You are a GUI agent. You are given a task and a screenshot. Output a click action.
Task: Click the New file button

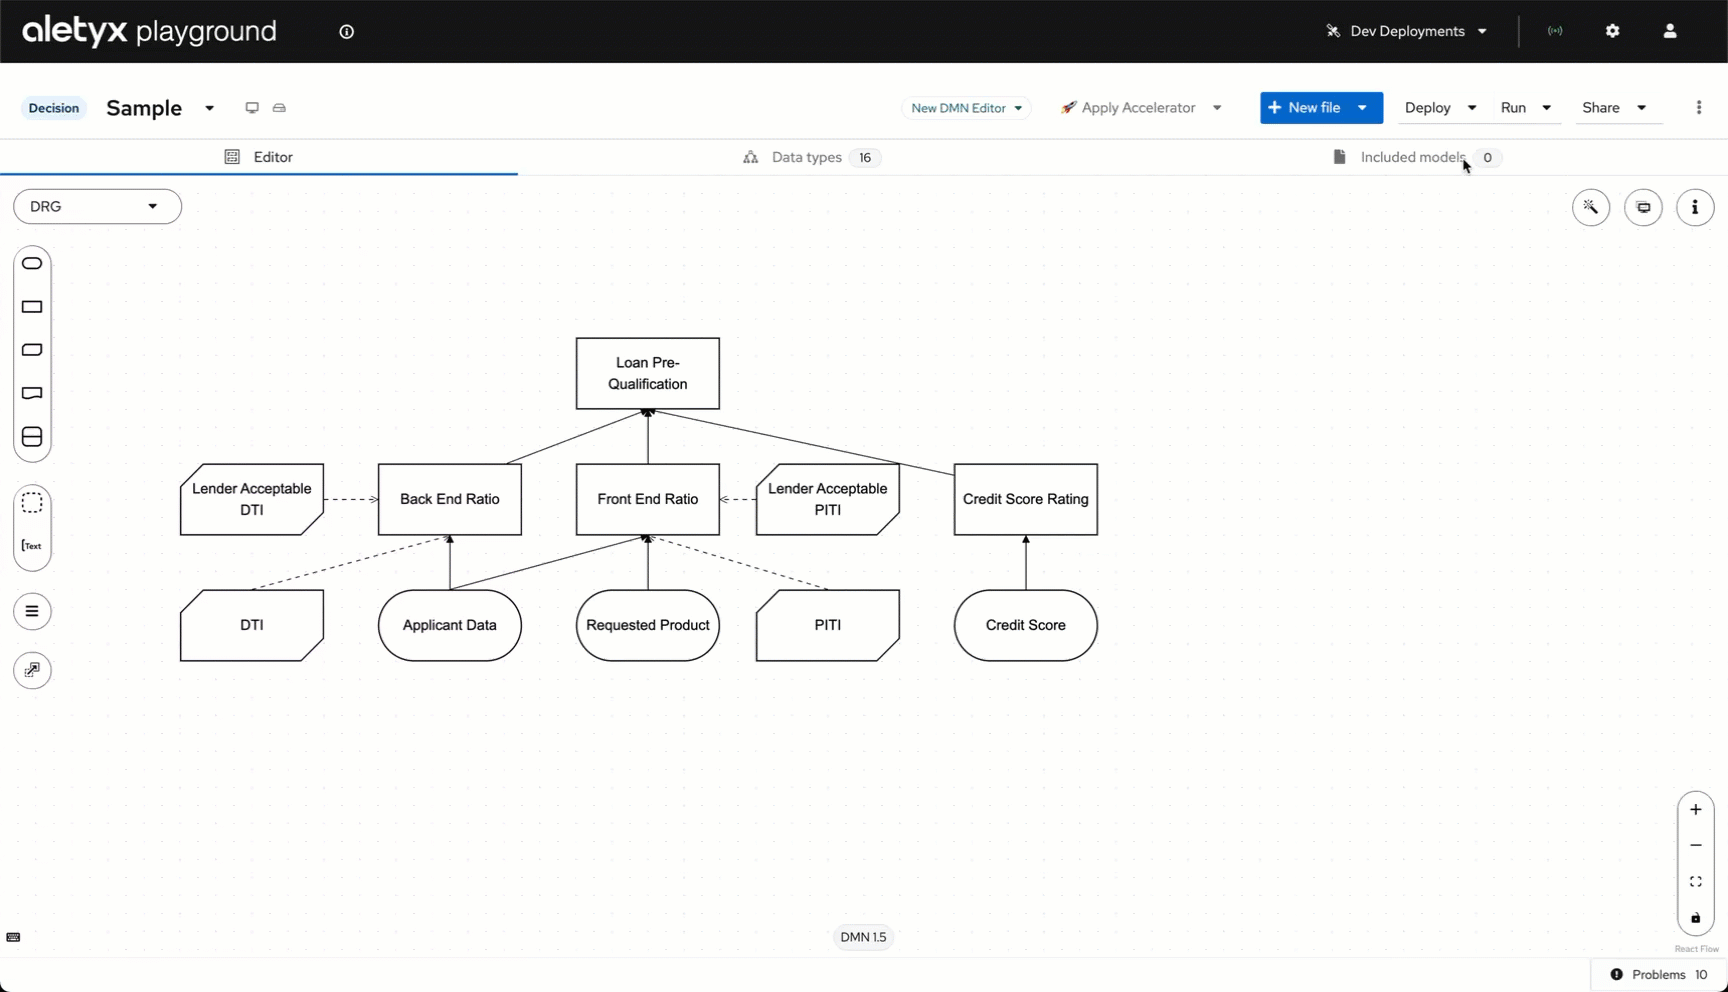(x=1304, y=108)
